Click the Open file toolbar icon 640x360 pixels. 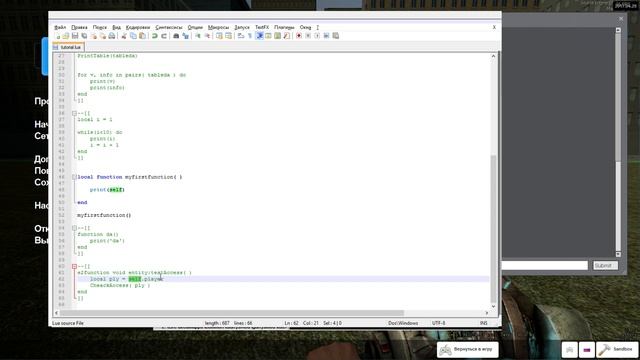click(66, 36)
